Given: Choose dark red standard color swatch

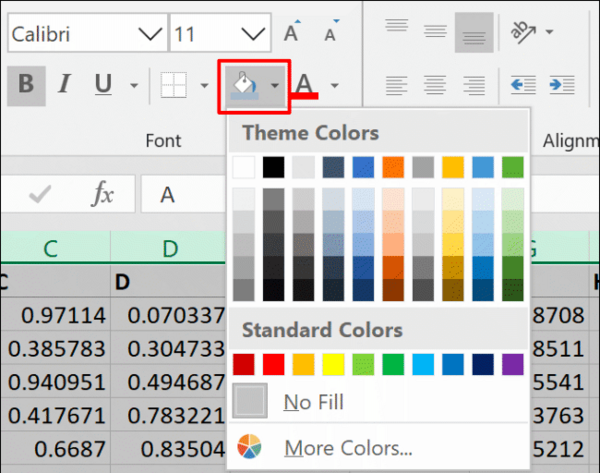Looking at the screenshot, I should click(244, 364).
